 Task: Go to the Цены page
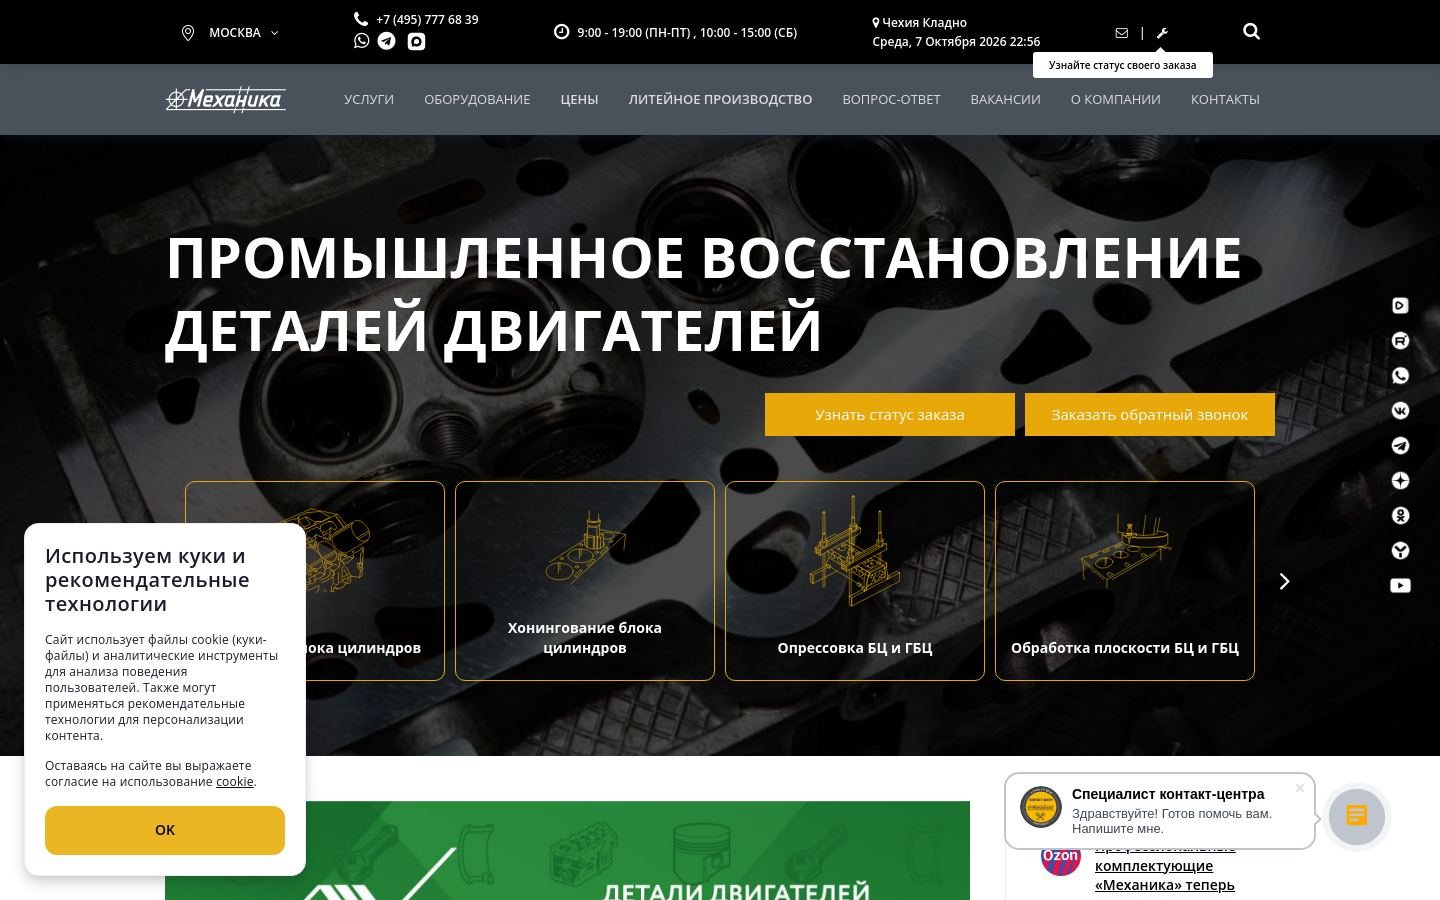579,99
